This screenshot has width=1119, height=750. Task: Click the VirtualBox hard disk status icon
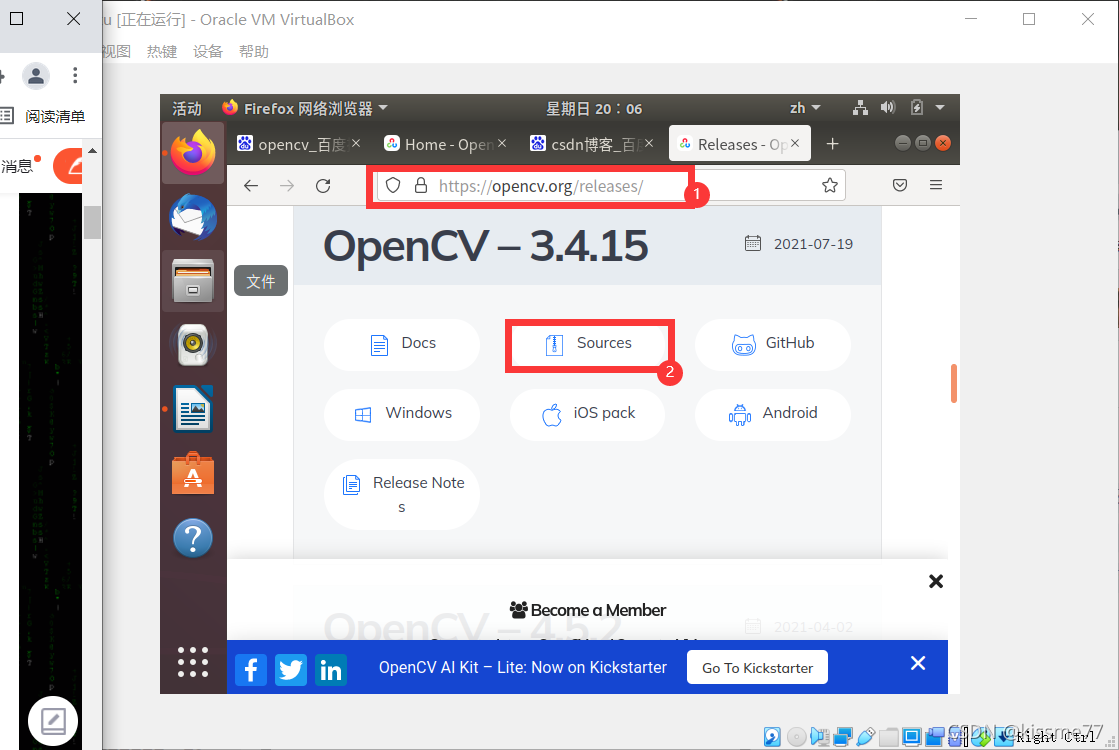click(x=772, y=736)
